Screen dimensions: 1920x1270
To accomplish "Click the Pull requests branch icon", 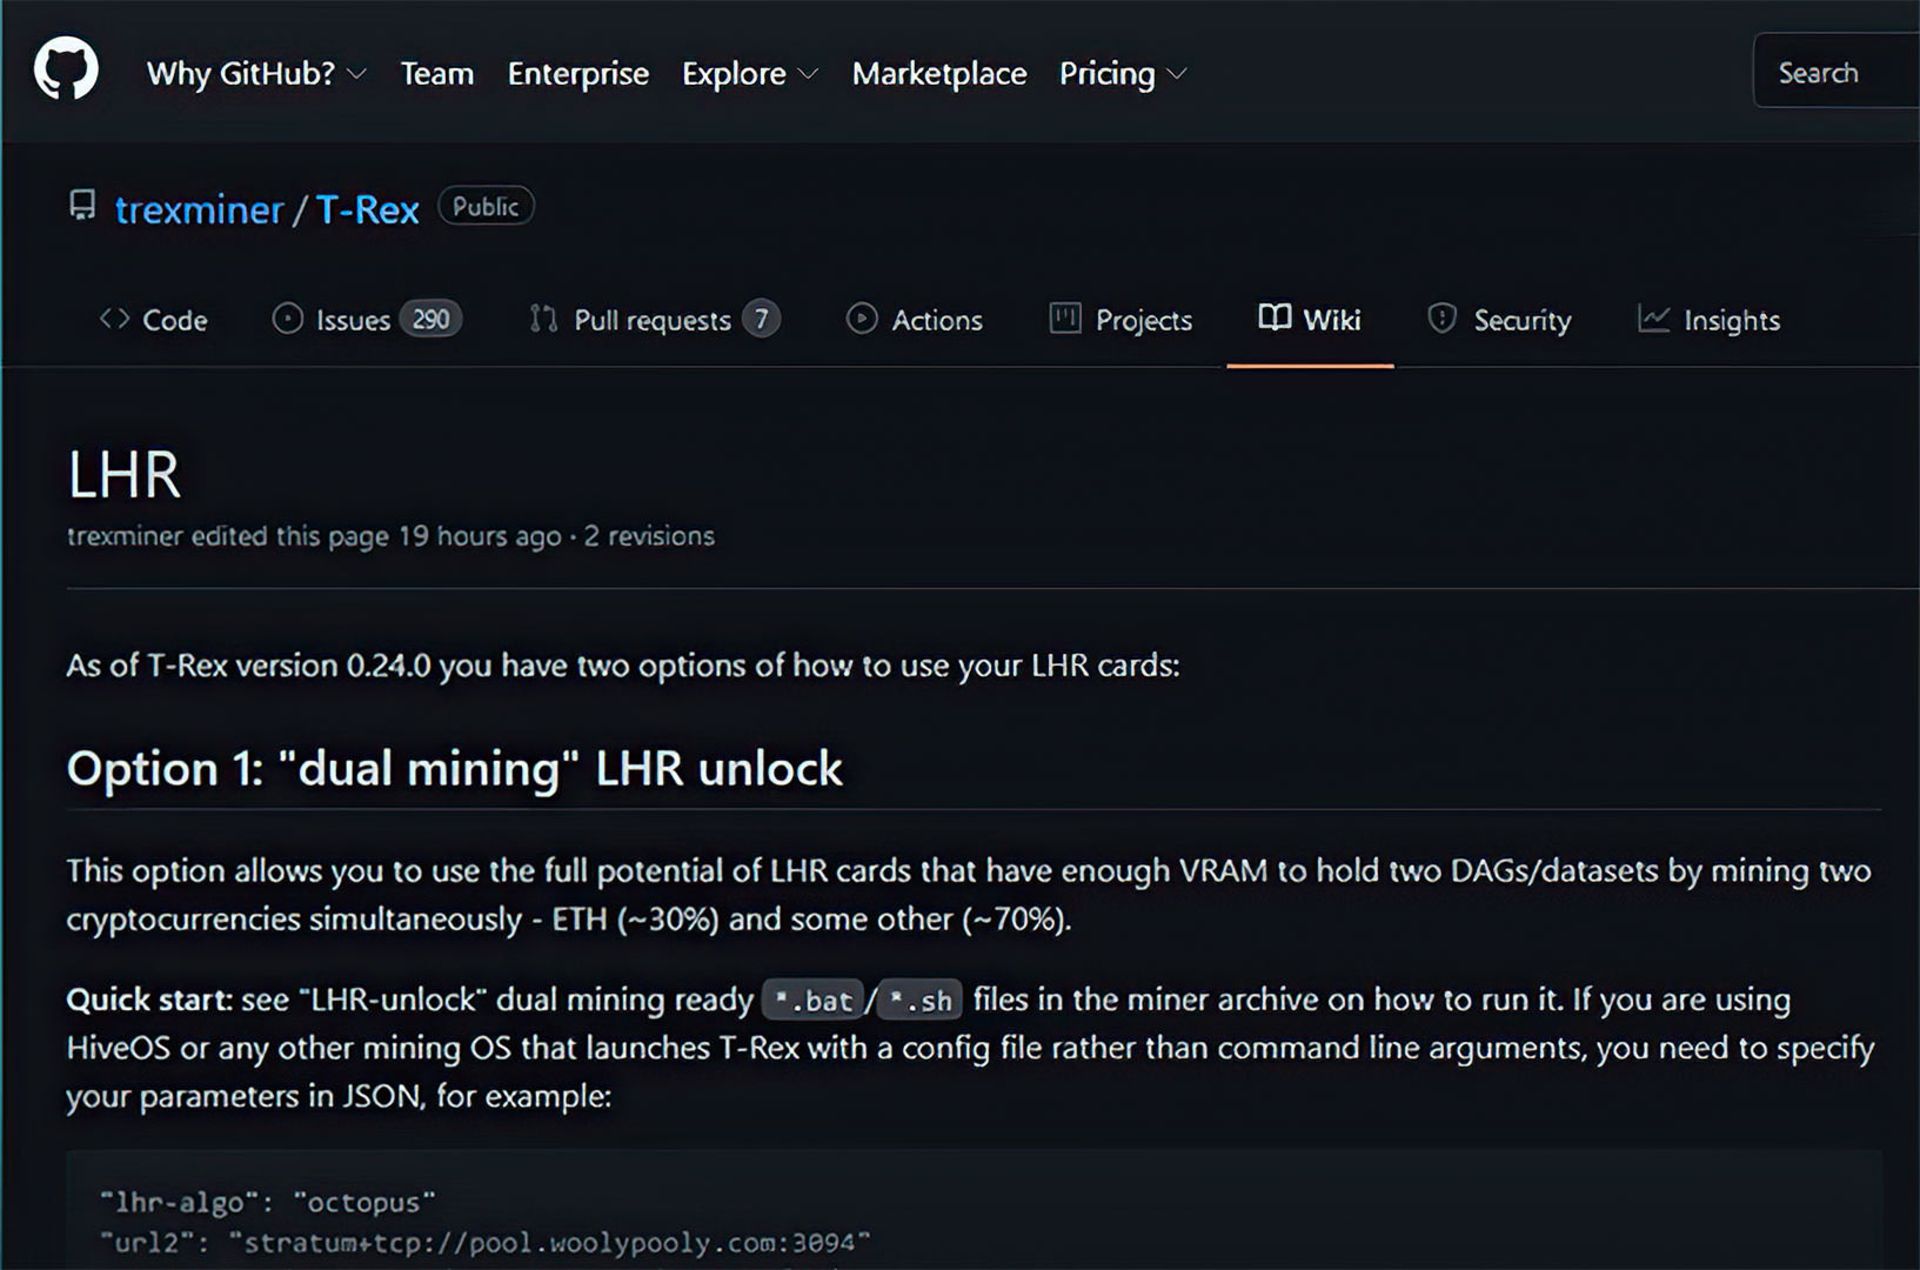I will click(543, 319).
